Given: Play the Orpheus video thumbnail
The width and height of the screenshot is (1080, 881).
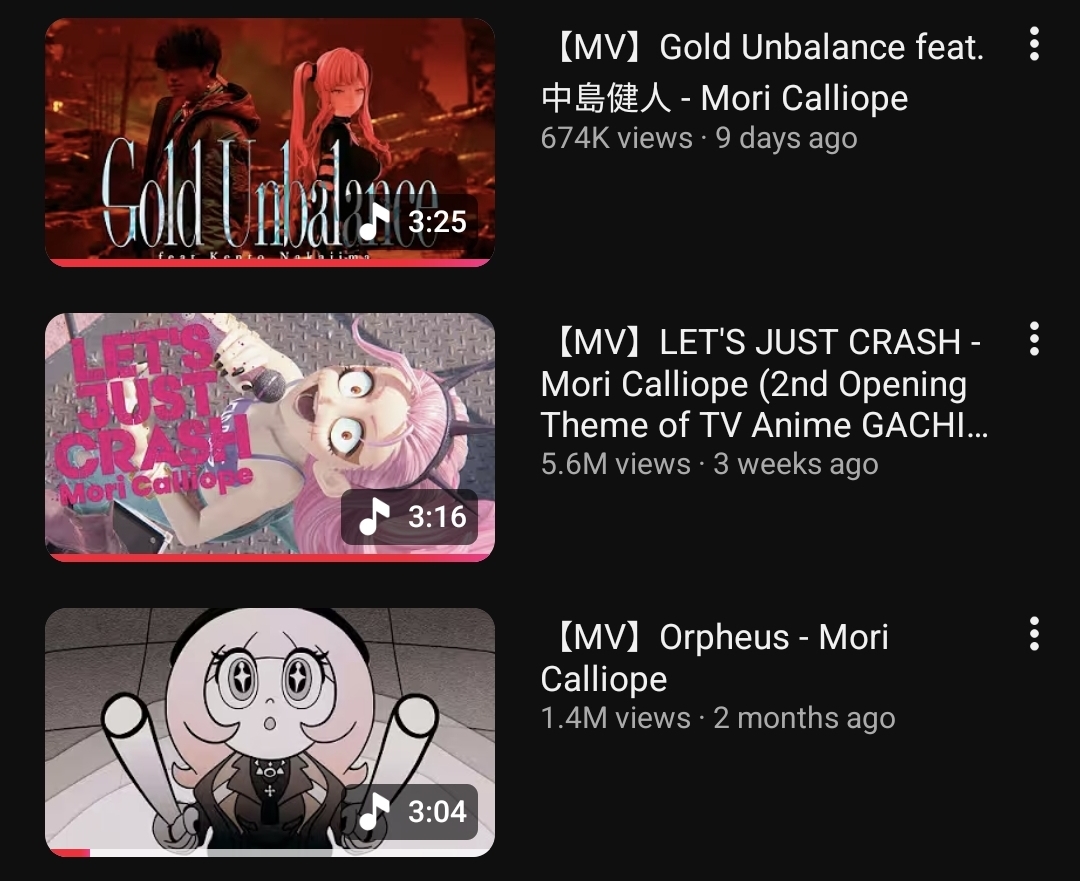Looking at the screenshot, I should tap(270, 732).
